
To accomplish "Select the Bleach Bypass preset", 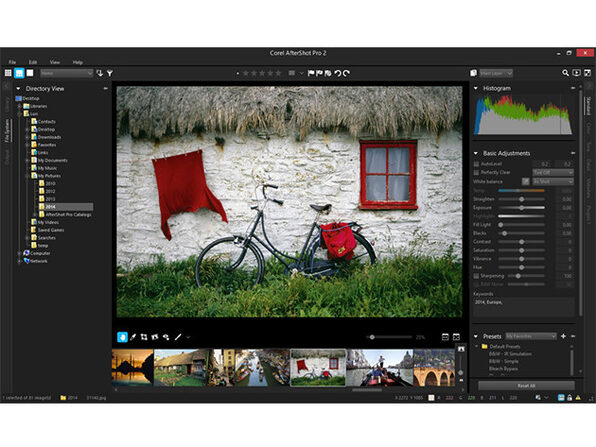I will click(503, 369).
